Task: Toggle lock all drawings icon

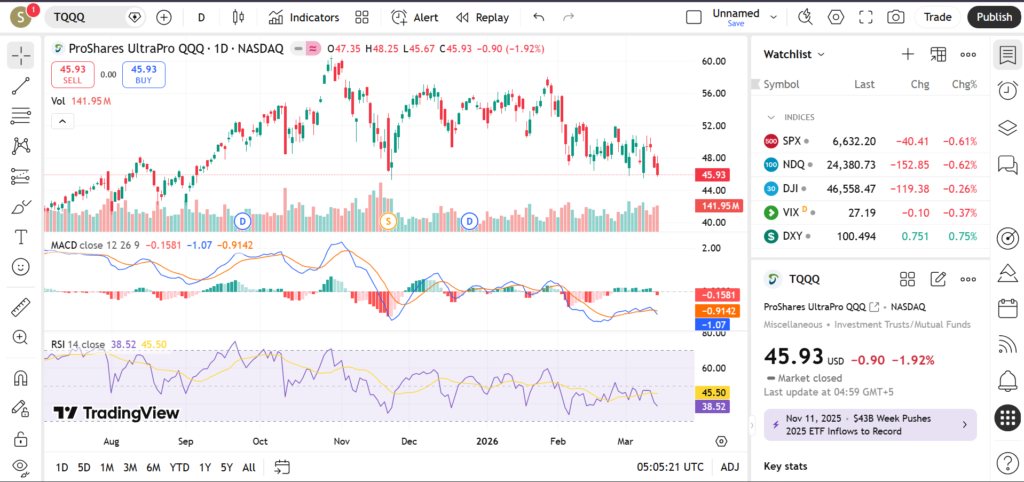Action: tap(20, 438)
